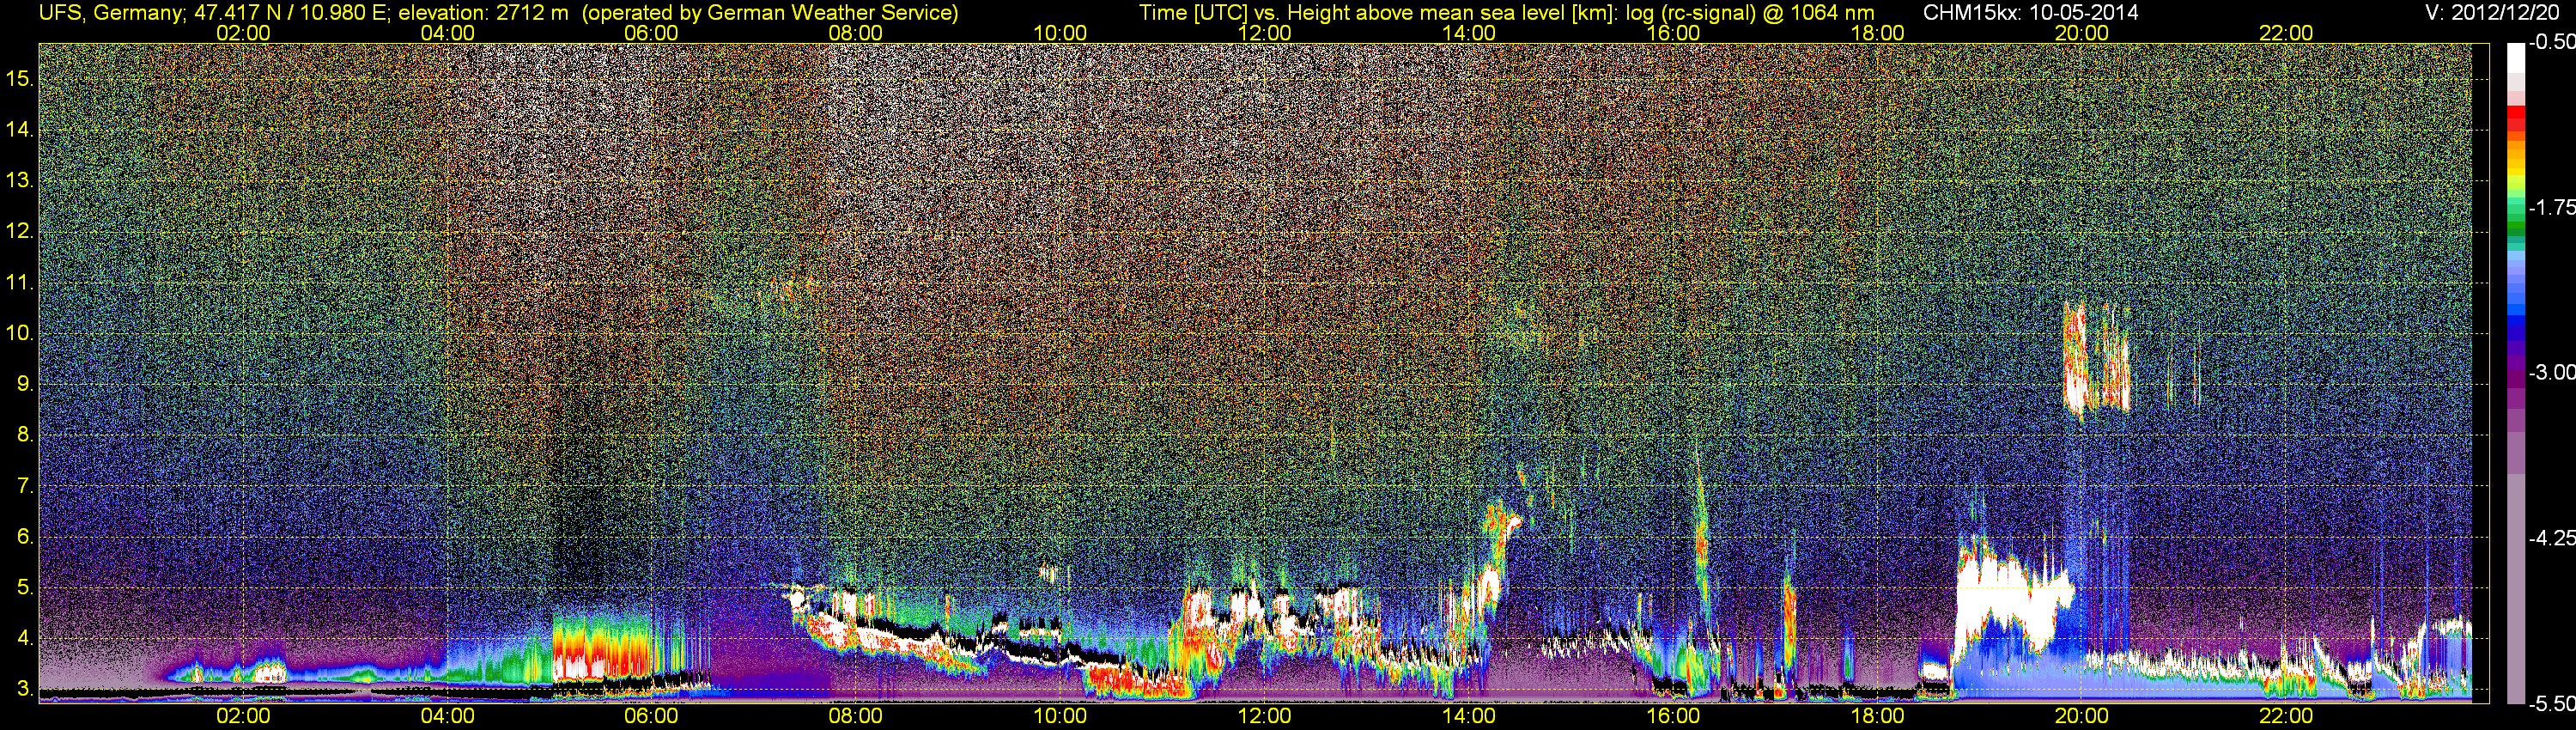Click the "12." height axis label
Viewport: 2576px width, 730px height.
[x=19, y=232]
